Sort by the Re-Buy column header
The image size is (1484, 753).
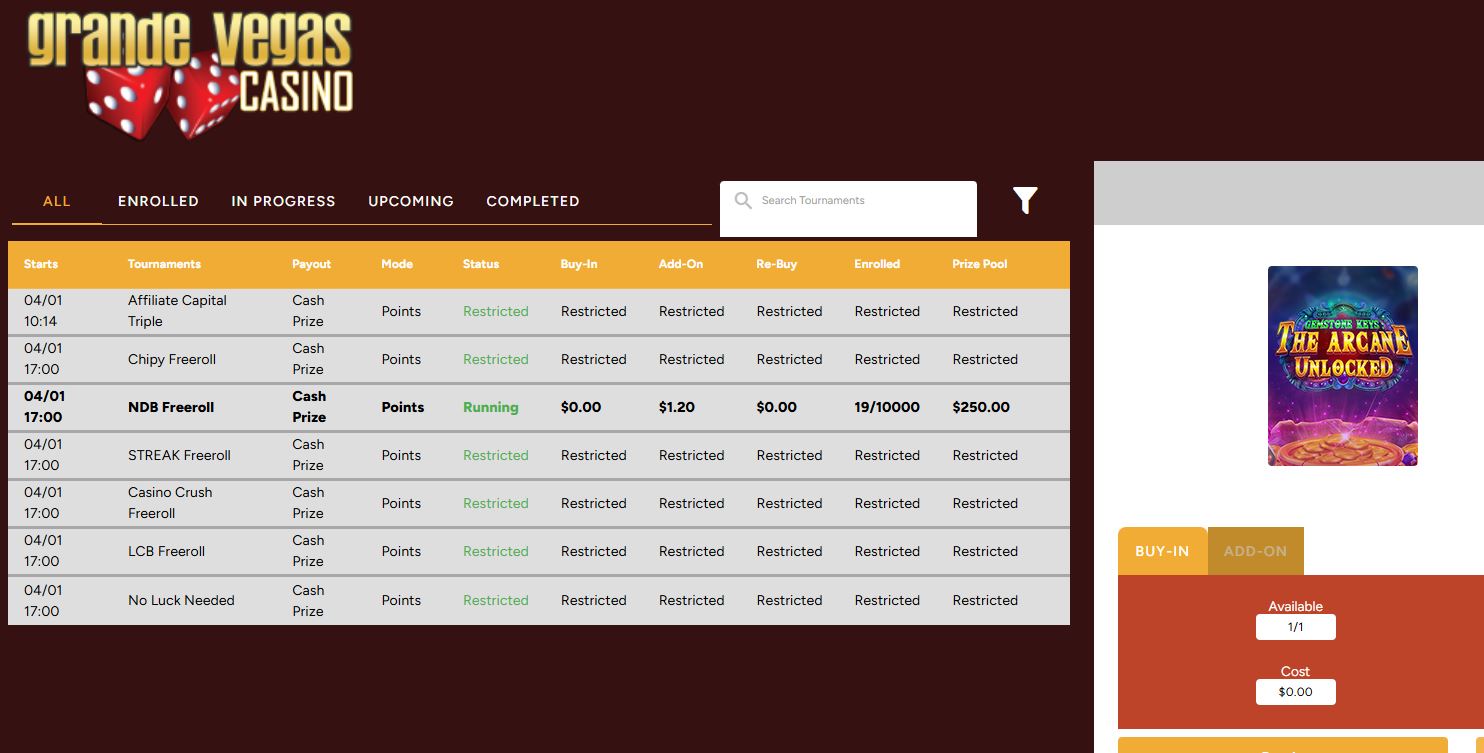(x=777, y=264)
